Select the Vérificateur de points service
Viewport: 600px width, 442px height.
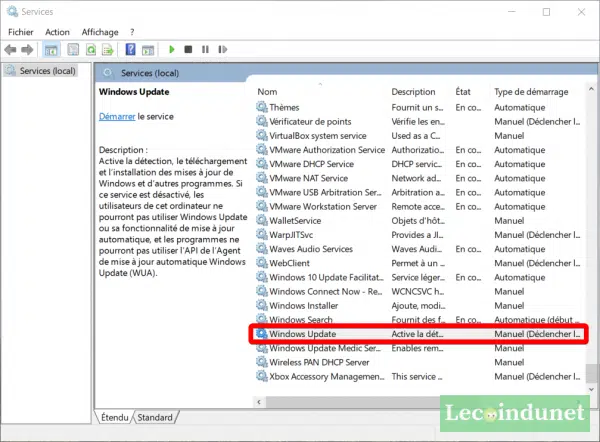tap(310, 121)
